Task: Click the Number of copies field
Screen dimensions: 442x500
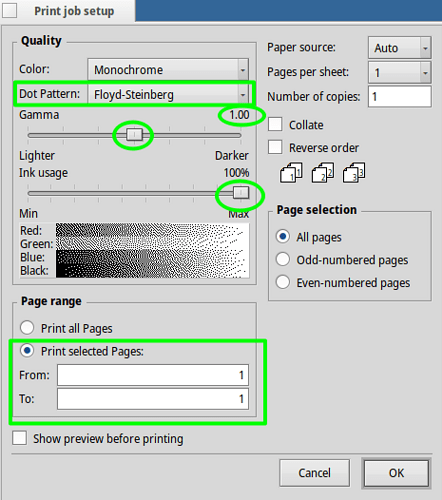Action: tap(400, 97)
